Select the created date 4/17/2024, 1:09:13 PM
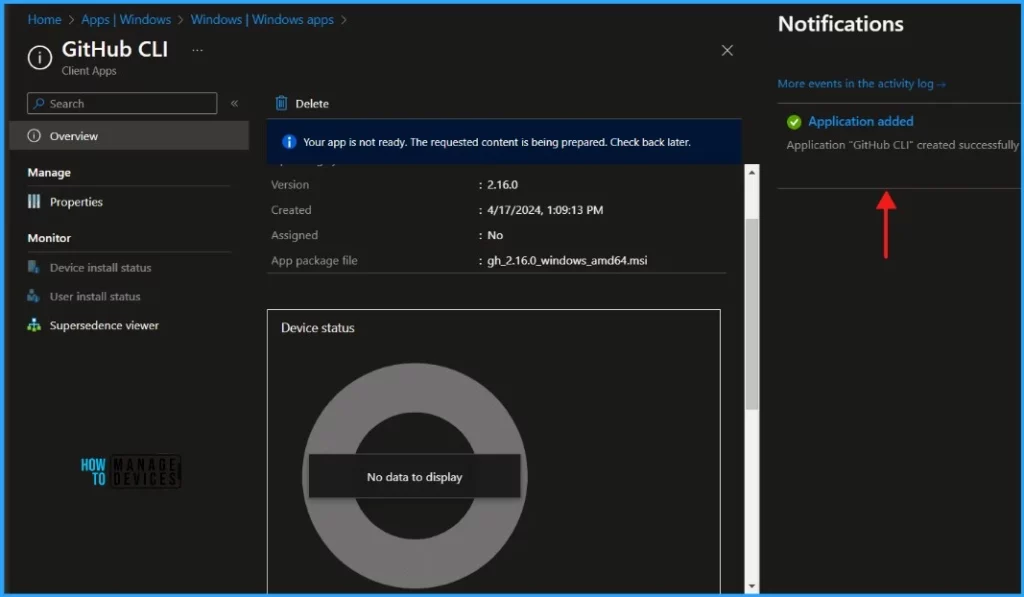Image resolution: width=1024 pixels, height=597 pixels. 545,210
